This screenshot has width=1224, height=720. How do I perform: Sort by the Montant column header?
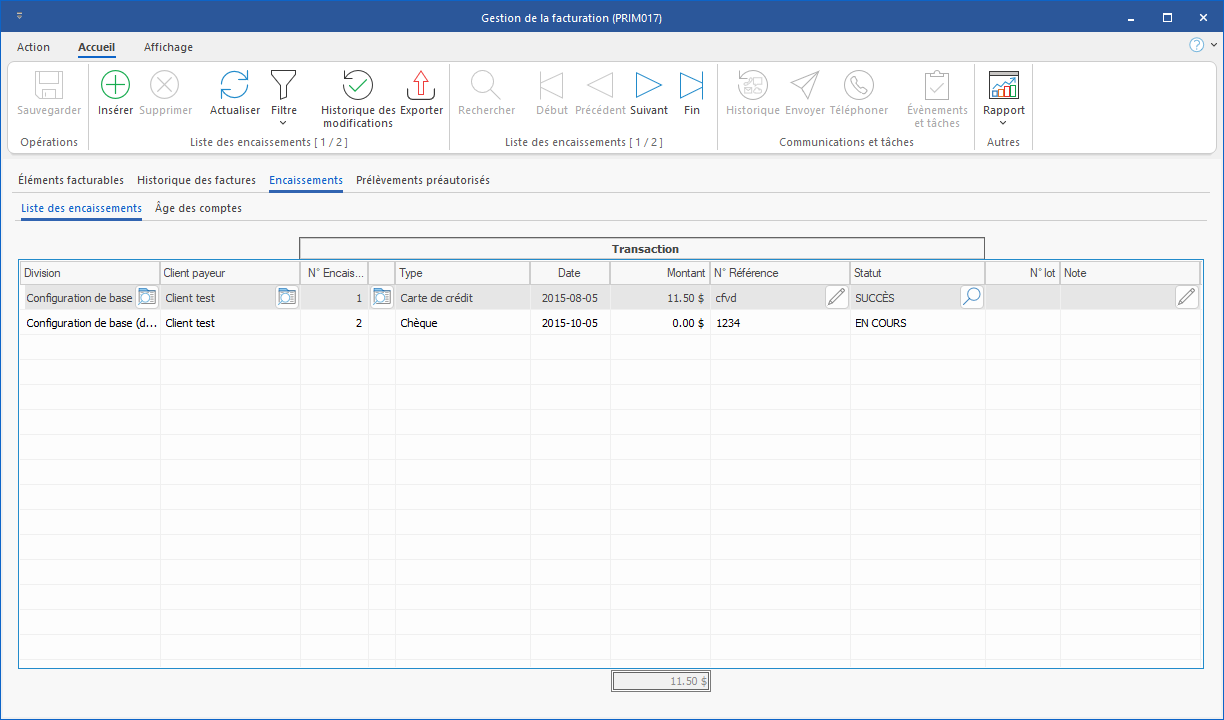(x=659, y=273)
